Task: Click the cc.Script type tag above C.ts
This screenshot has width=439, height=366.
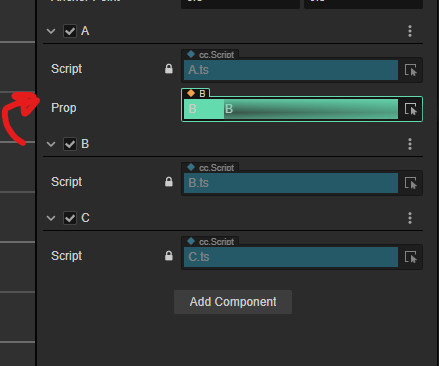Action: (210, 241)
